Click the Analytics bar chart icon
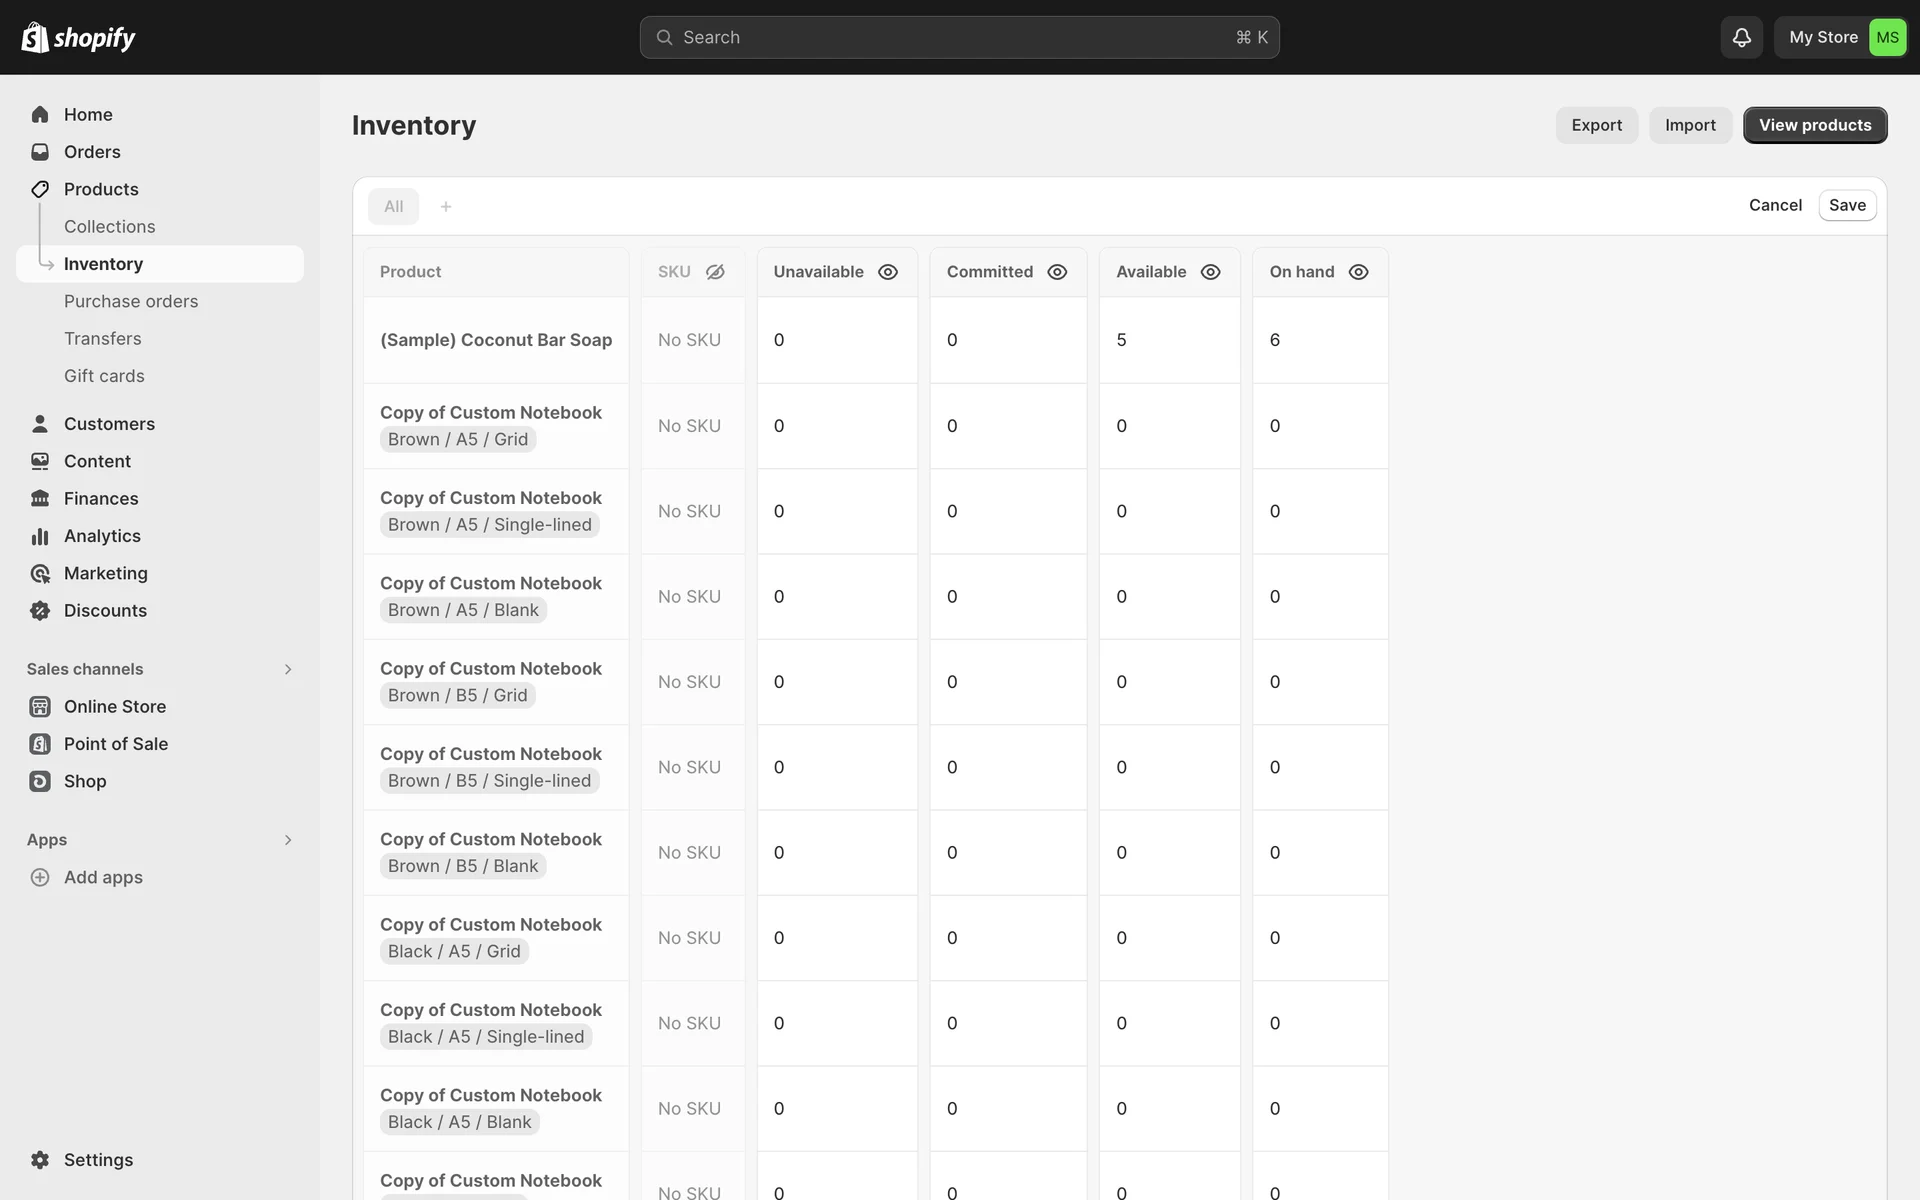The width and height of the screenshot is (1920, 1200). pos(40,537)
